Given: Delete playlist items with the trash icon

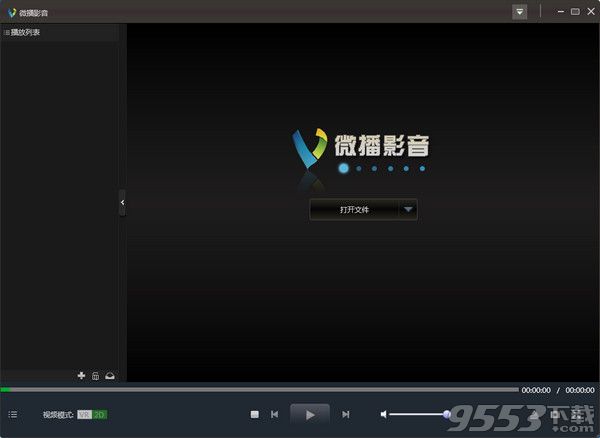Looking at the screenshot, I should click(x=96, y=376).
